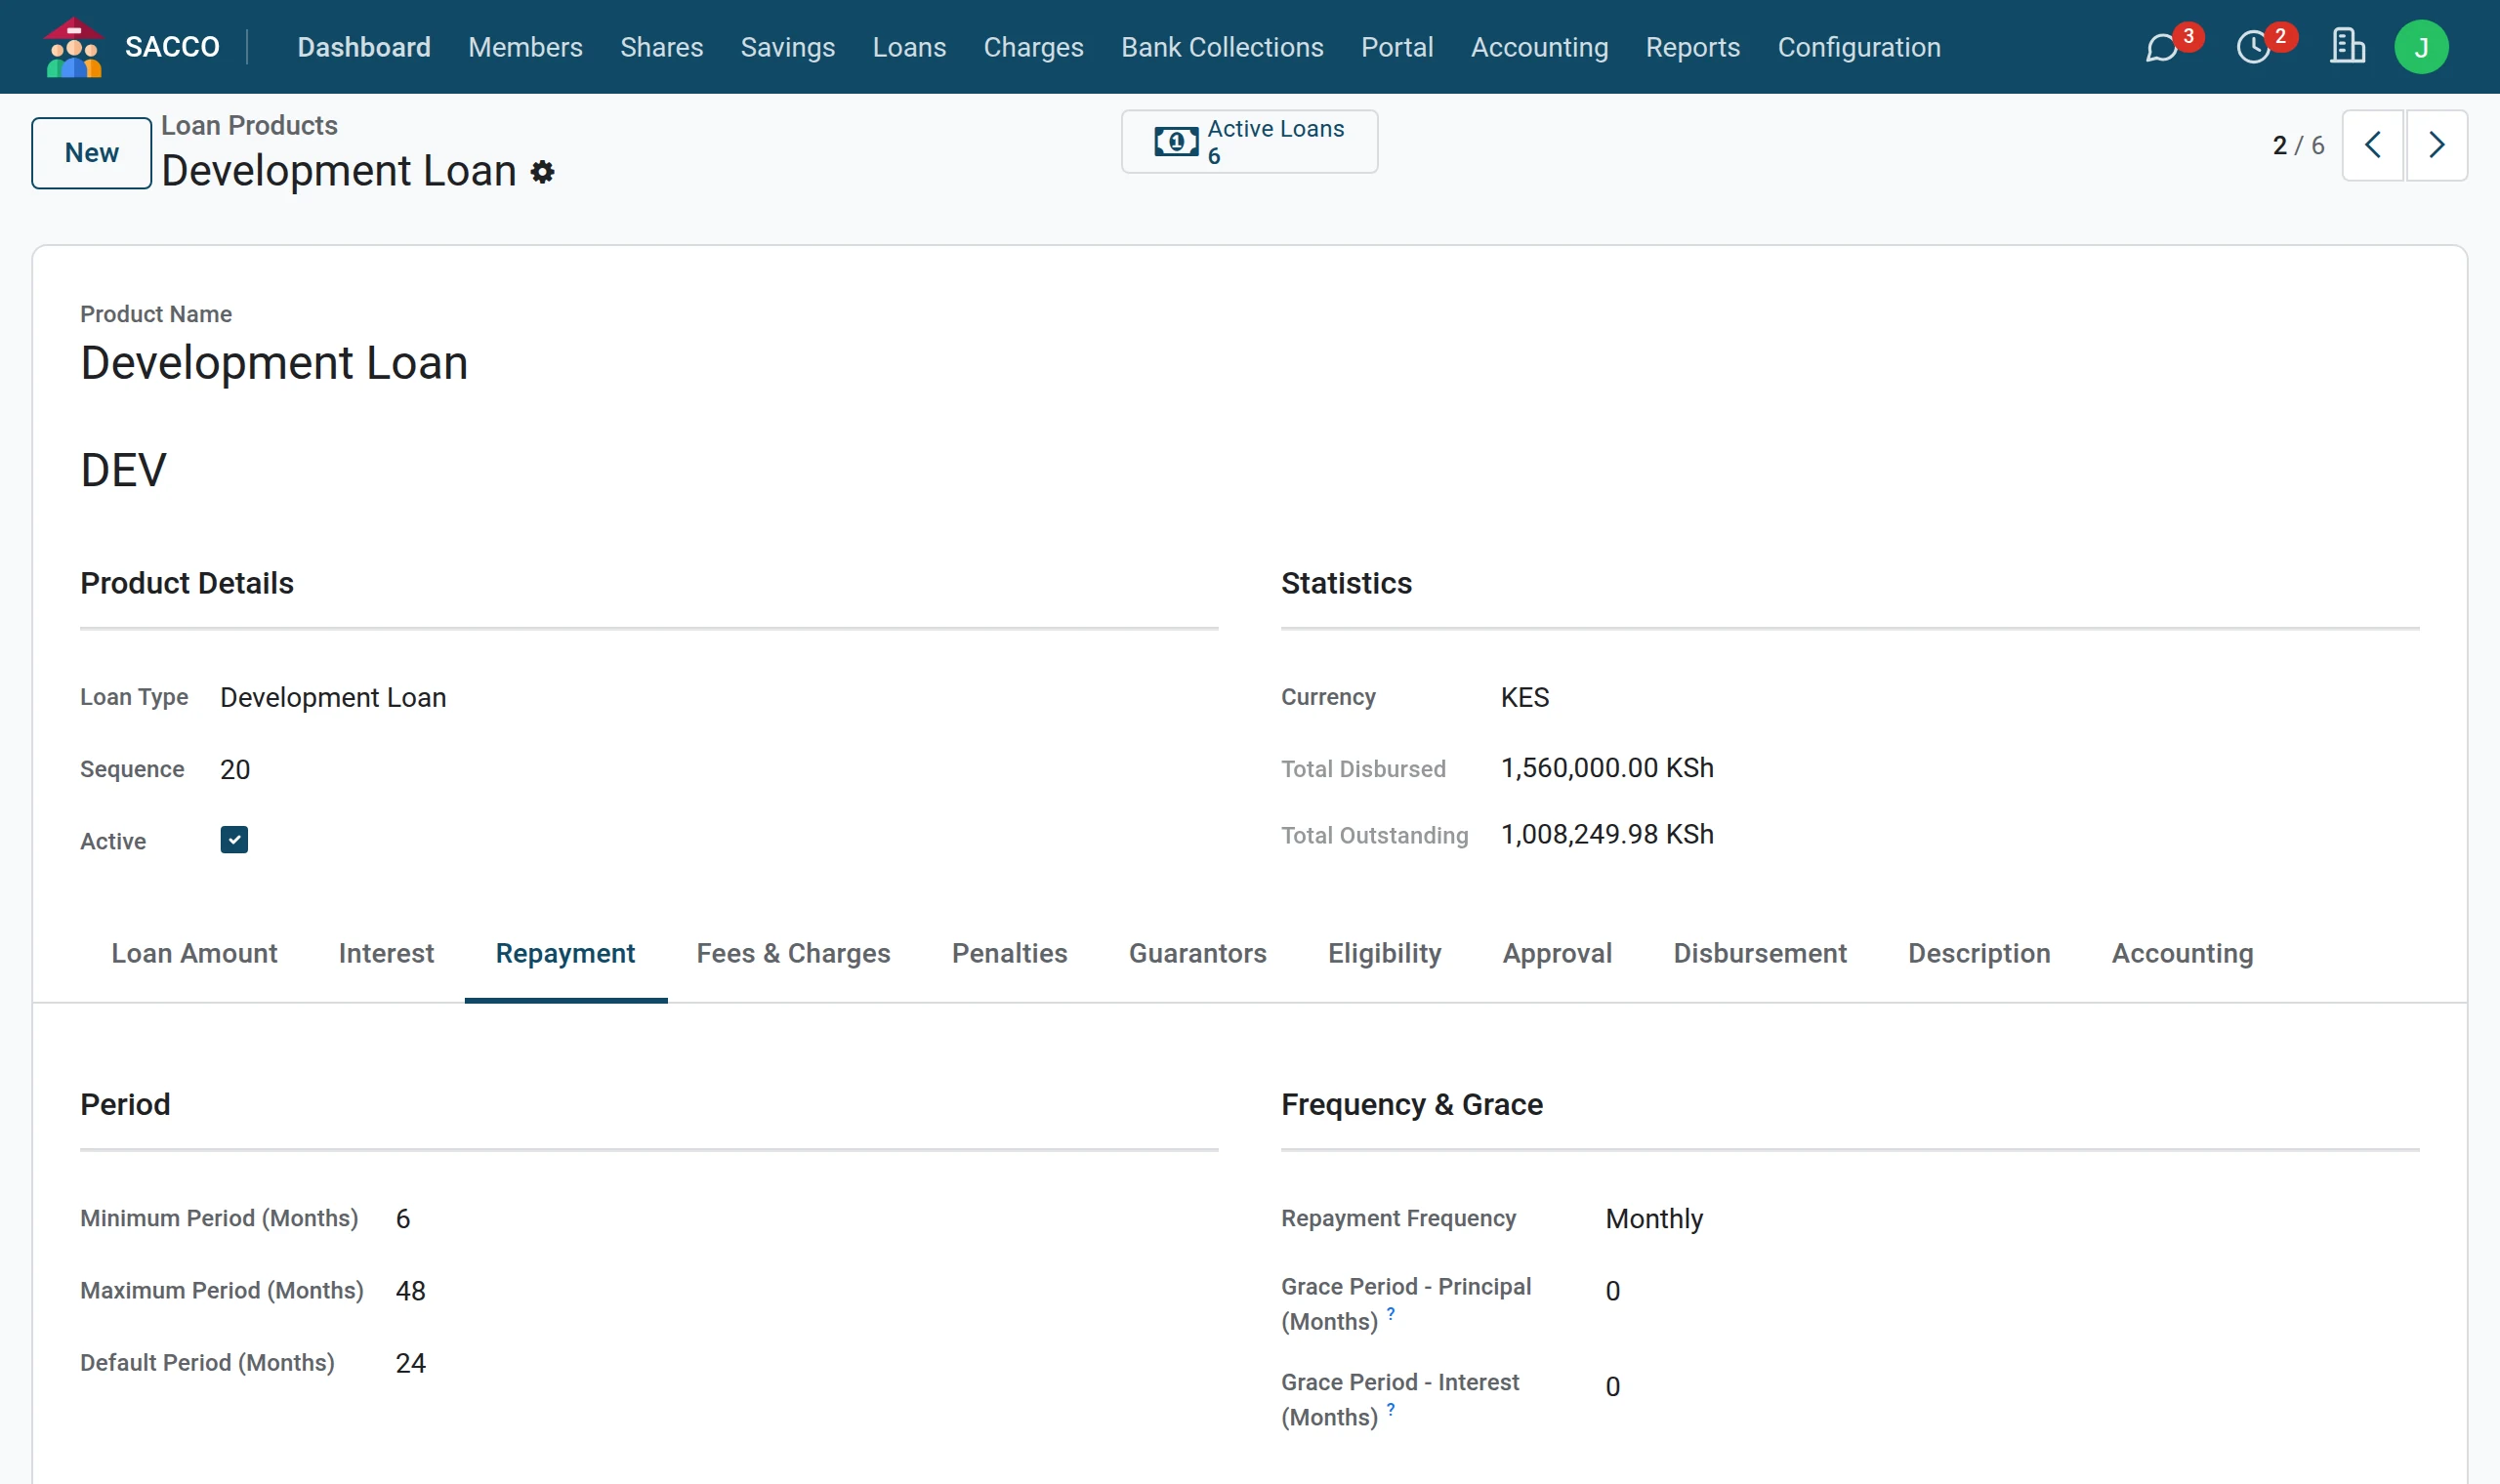The image size is (2500, 1484).
Task: Open the Accounting top menu
Action: pyautogui.click(x=1539, y=47)
